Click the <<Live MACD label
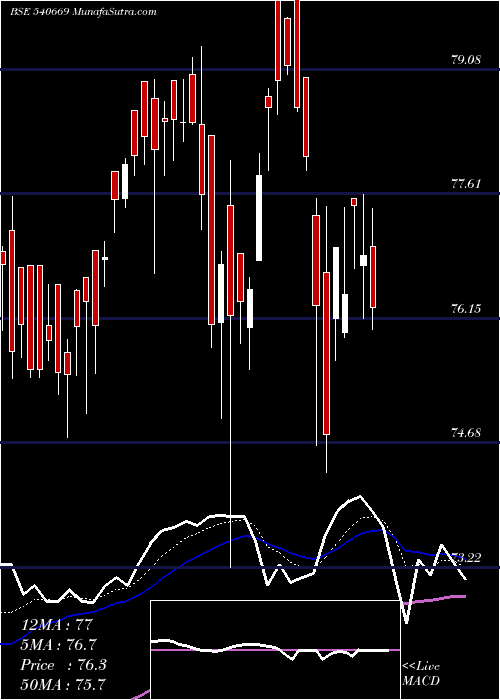This screenshot has height=700, width=500. pos(421,674)
